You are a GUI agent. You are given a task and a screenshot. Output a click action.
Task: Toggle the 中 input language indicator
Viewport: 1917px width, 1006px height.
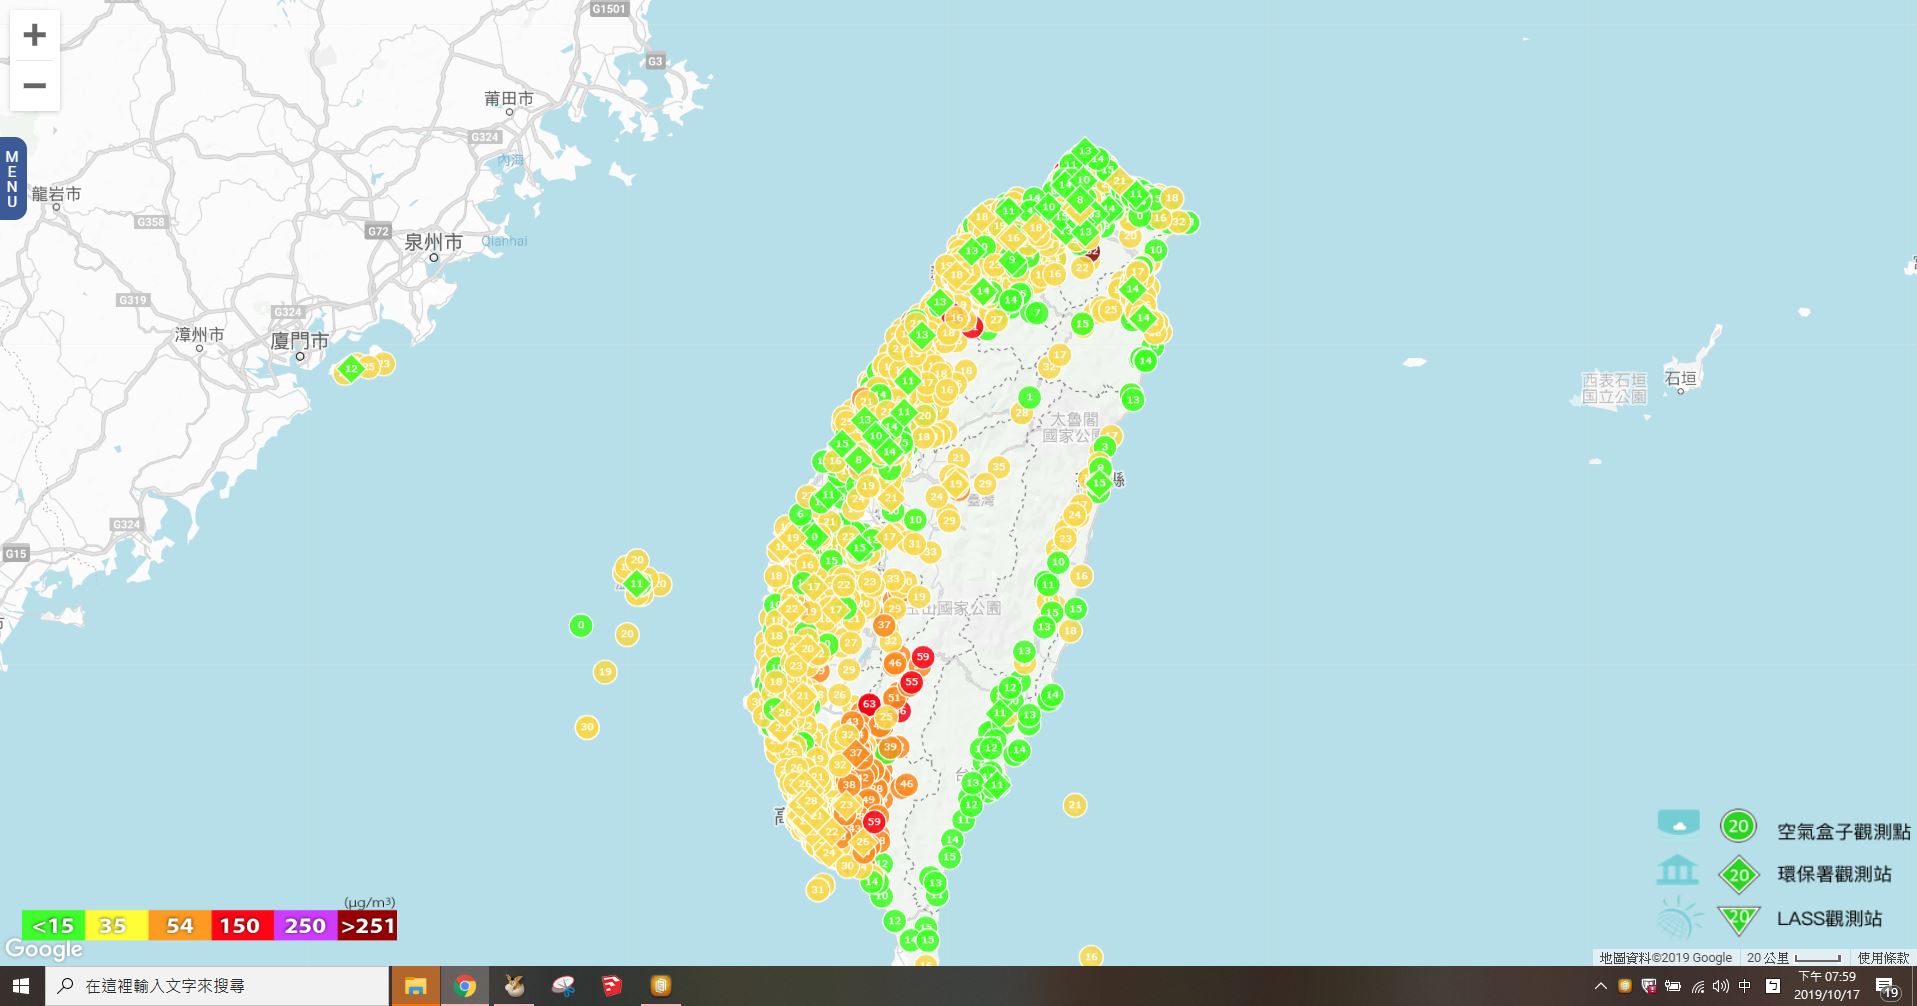(x=1746, y=986)
